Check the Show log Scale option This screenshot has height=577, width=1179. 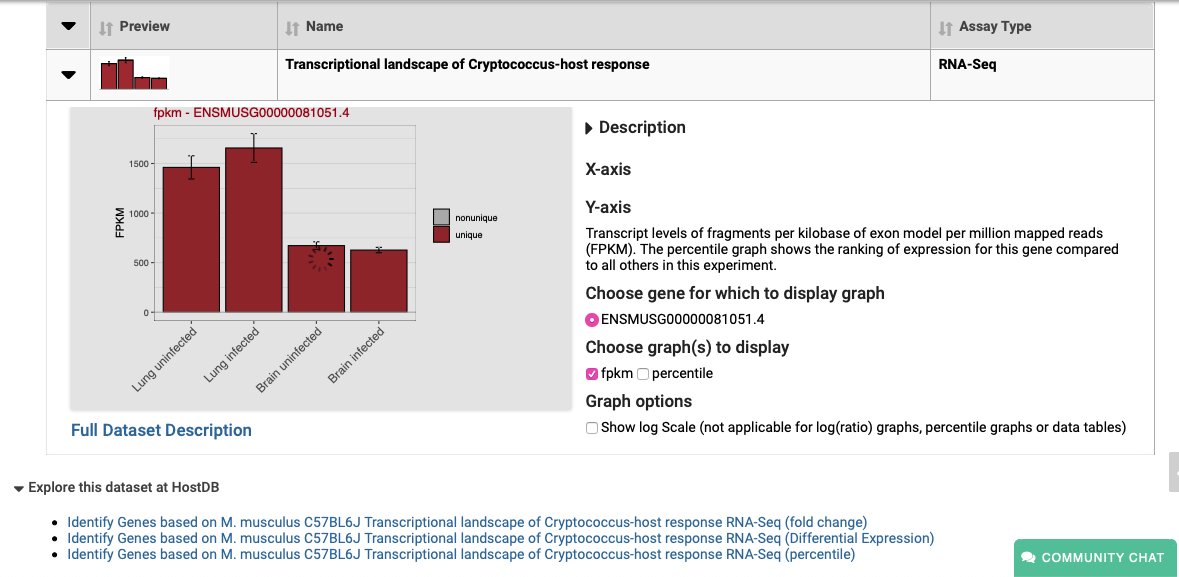click(x=591, y=427)
